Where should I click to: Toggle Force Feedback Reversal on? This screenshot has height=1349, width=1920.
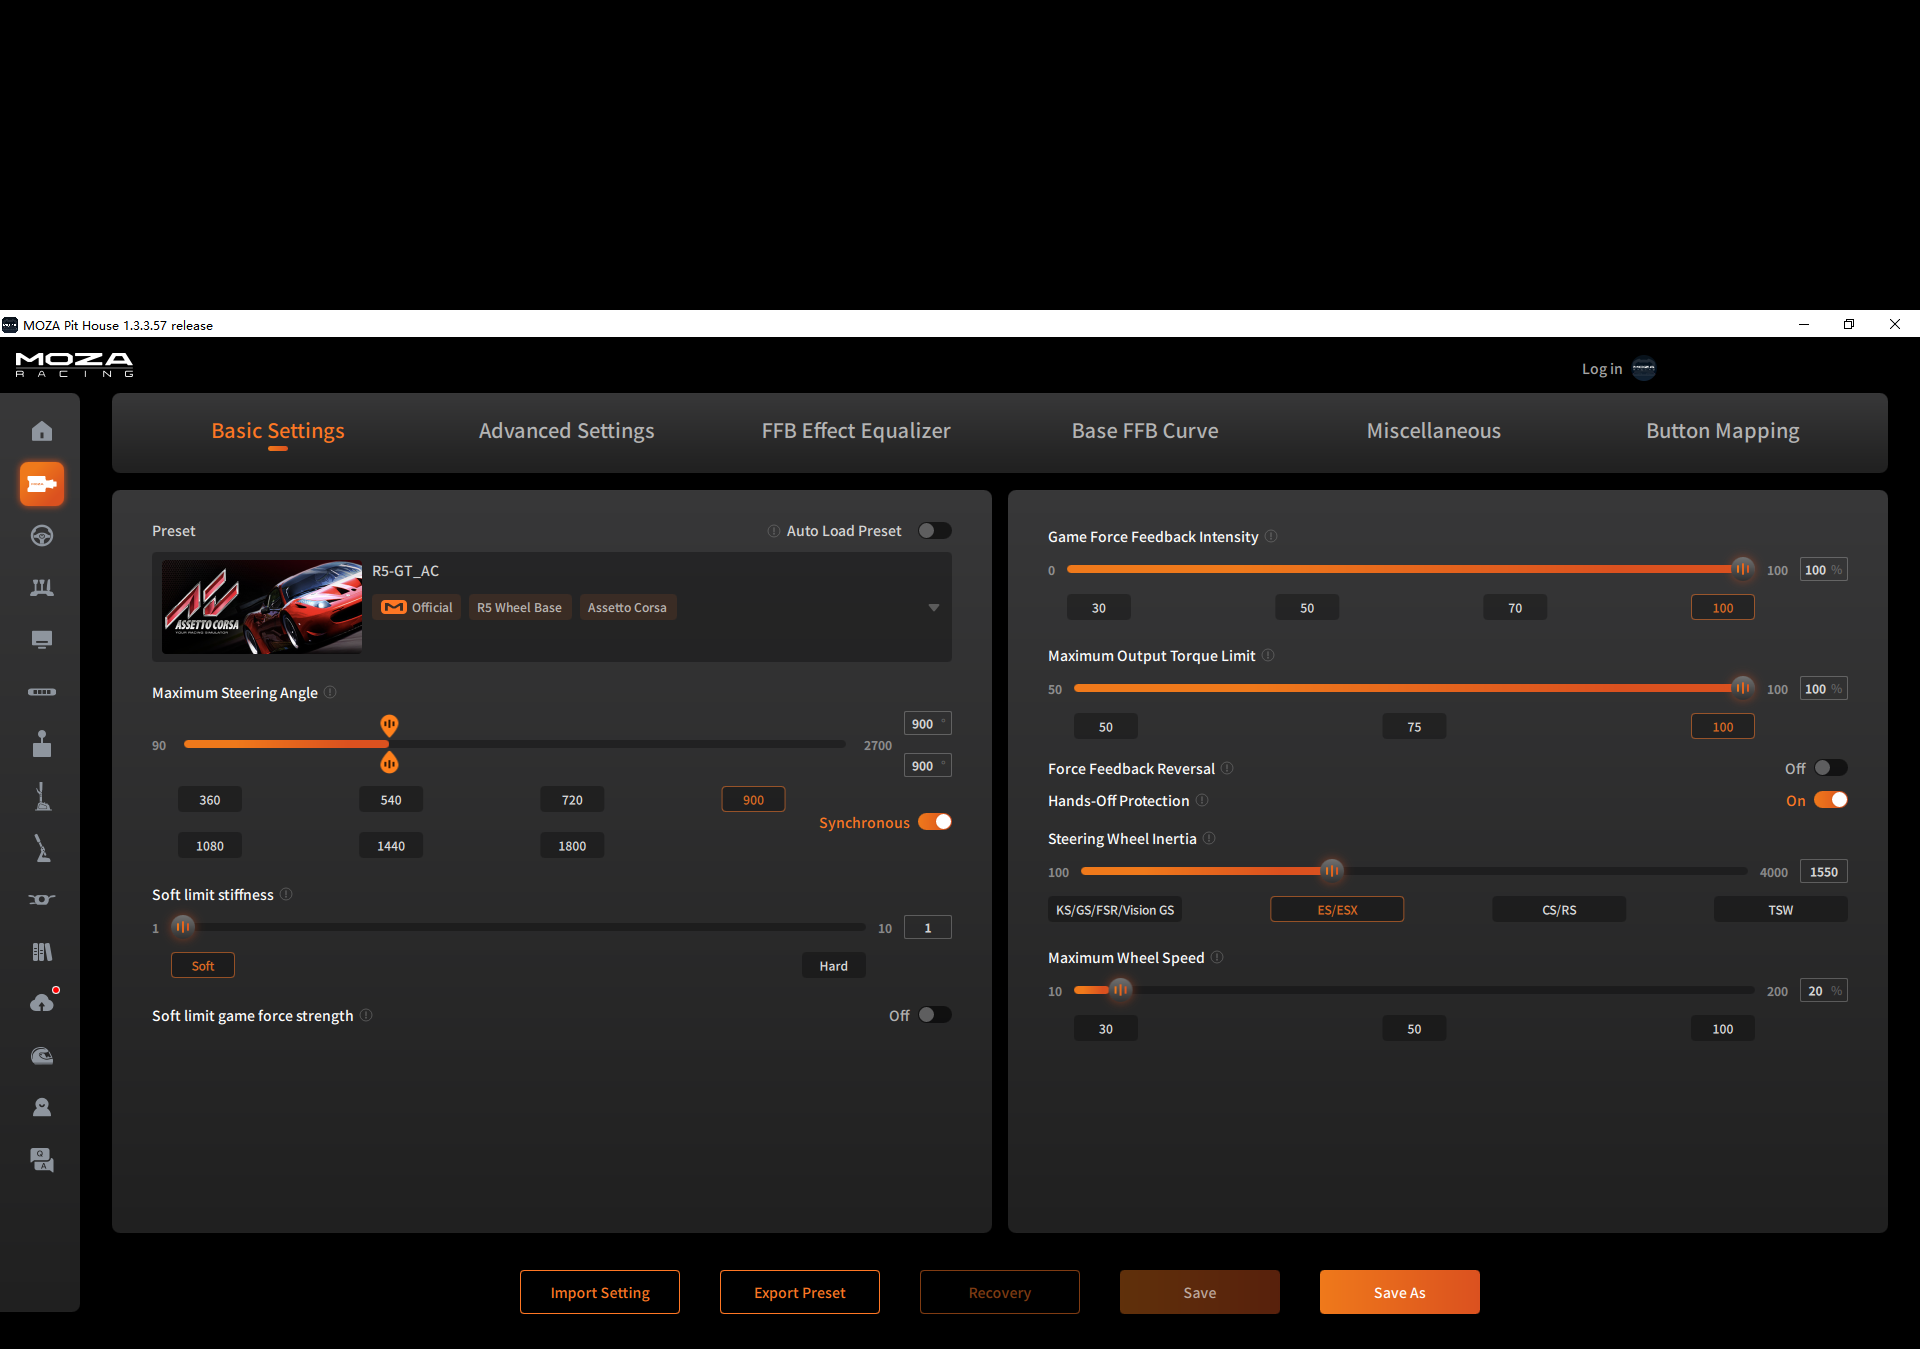click(x=1831, y=768)
